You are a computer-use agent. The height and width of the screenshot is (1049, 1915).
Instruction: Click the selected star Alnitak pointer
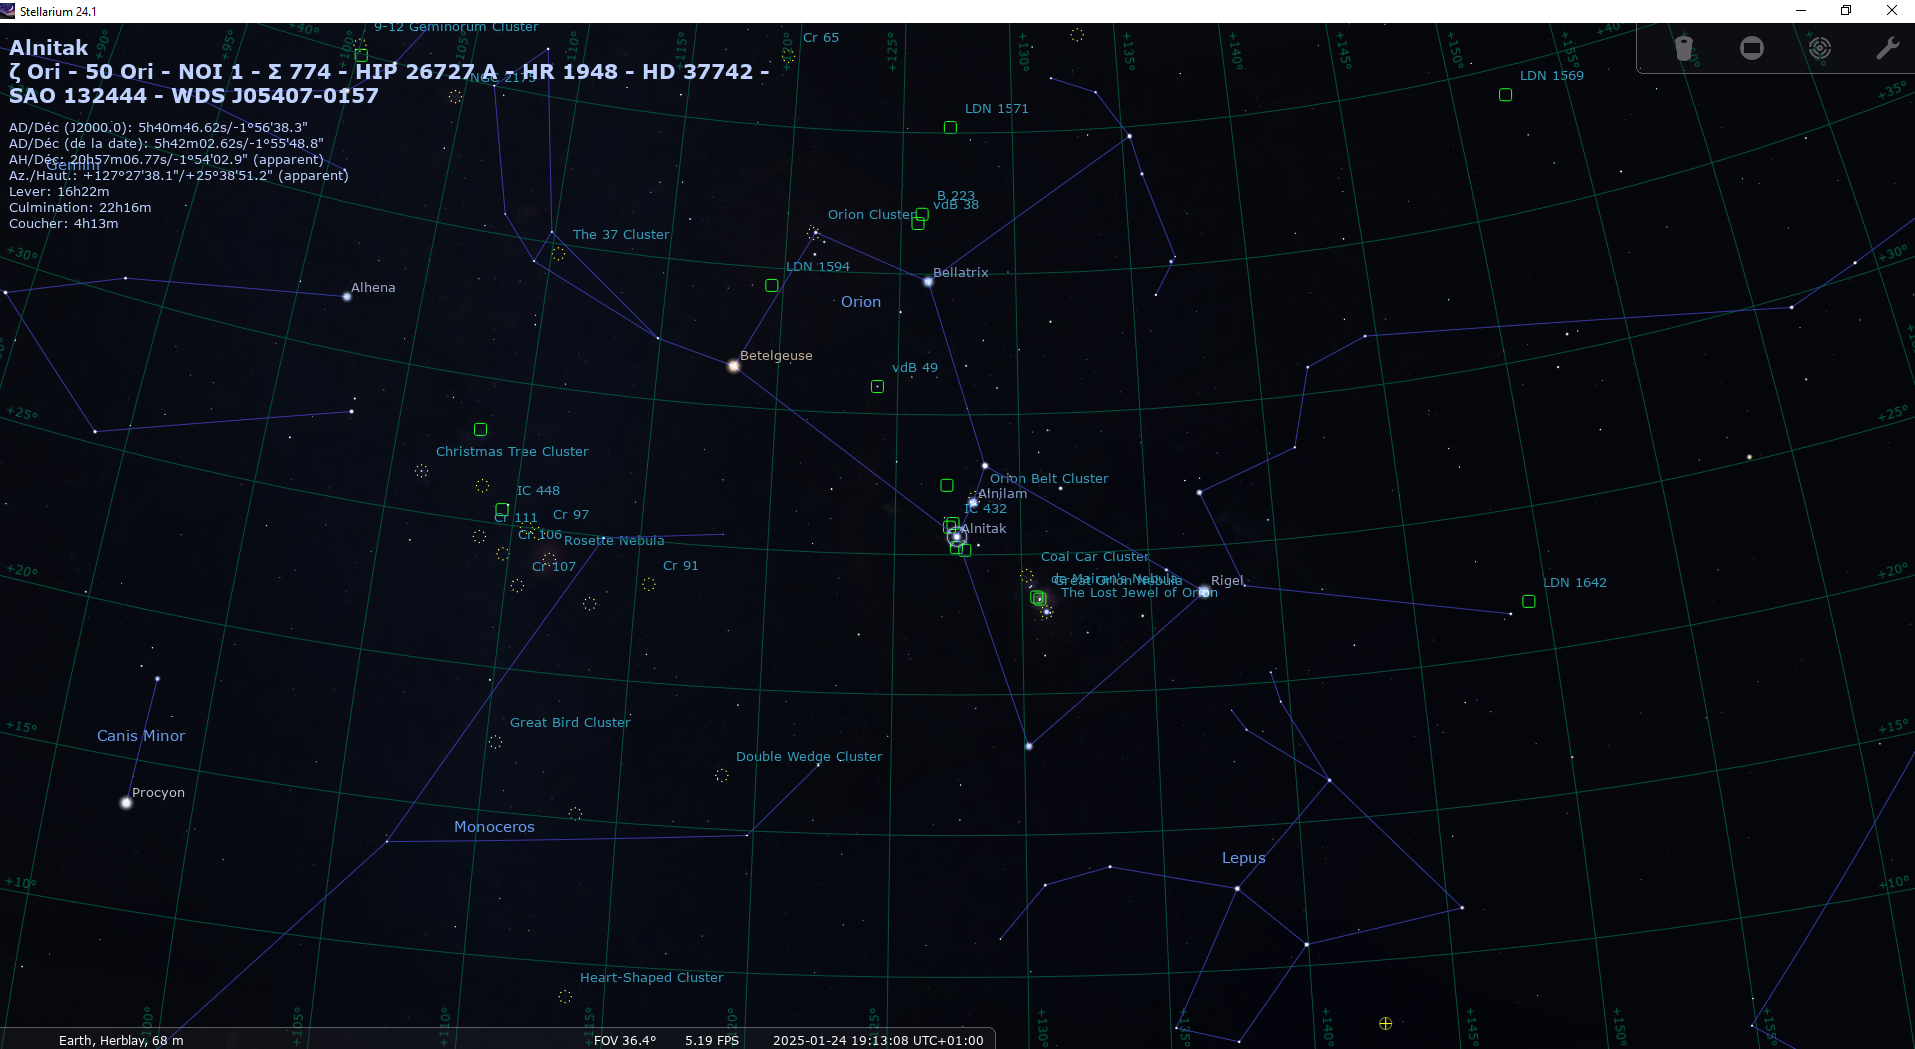click(957, 537)
